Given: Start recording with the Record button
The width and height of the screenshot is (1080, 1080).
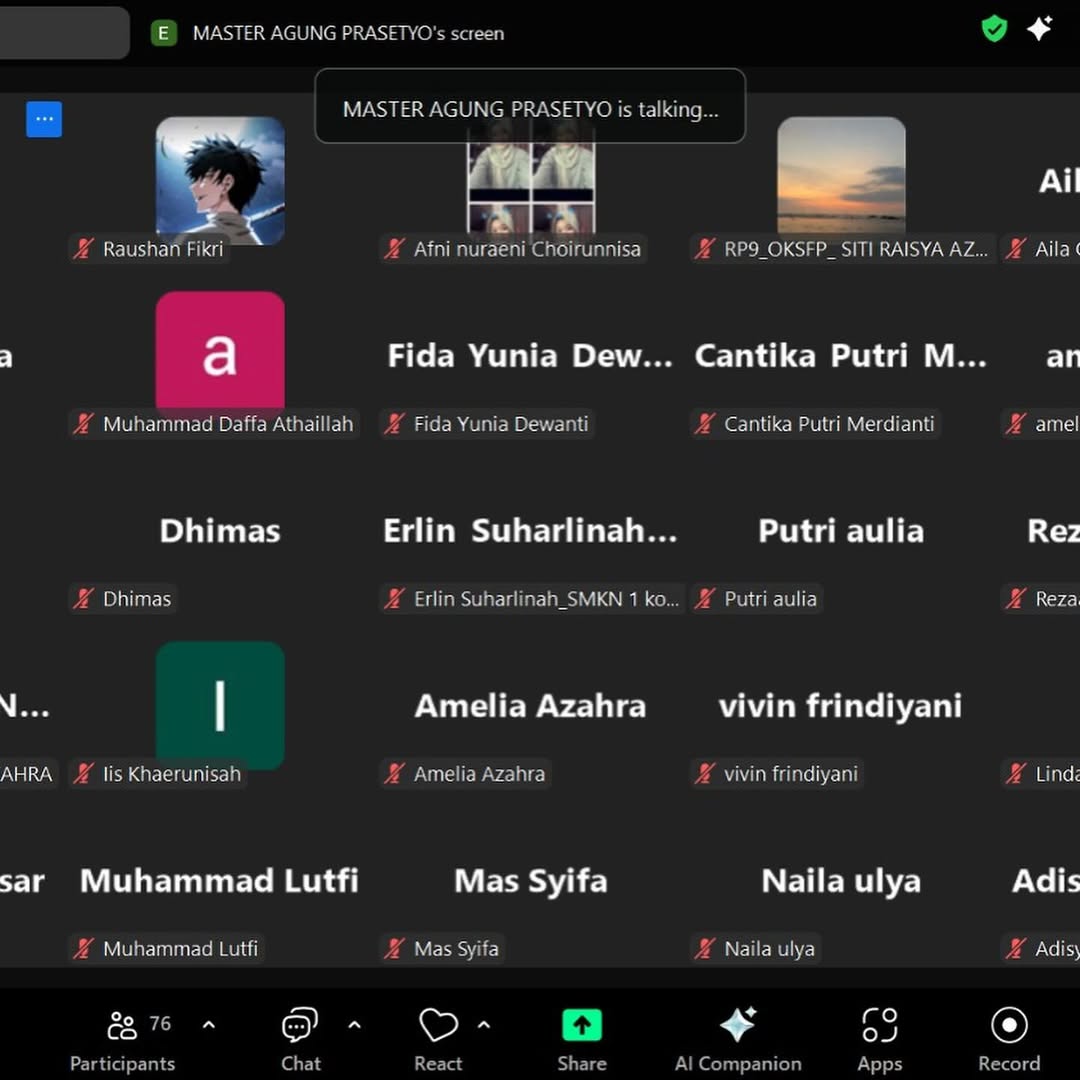Looking at the screenshot, I should (1008, 1038).
